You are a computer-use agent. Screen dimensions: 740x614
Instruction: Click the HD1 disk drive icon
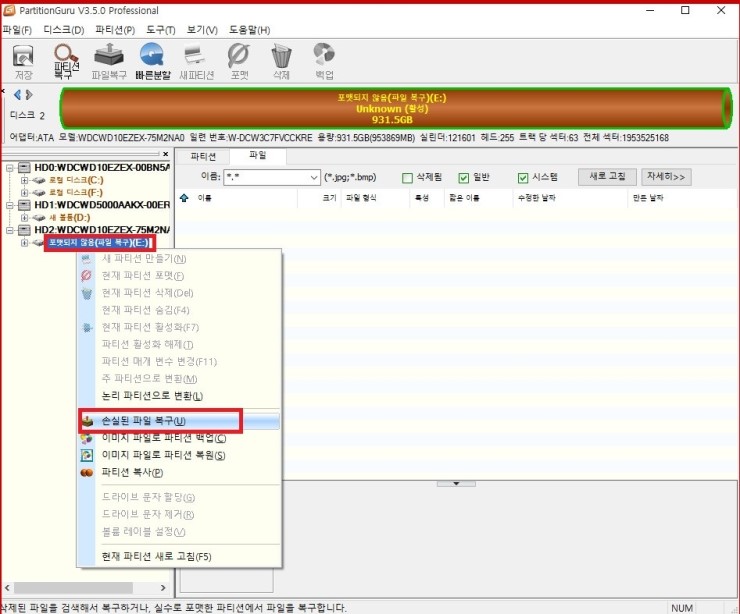25,205
